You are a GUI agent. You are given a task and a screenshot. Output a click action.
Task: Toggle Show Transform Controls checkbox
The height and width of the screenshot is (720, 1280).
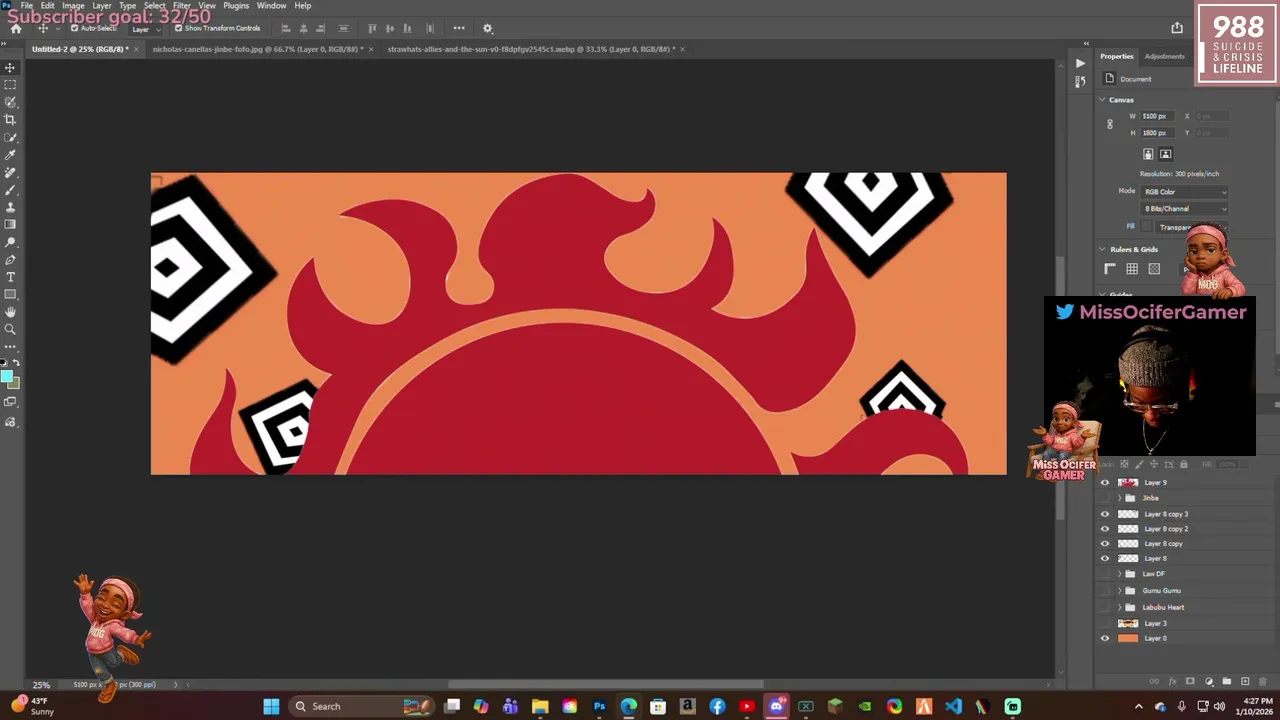[178, 28]
